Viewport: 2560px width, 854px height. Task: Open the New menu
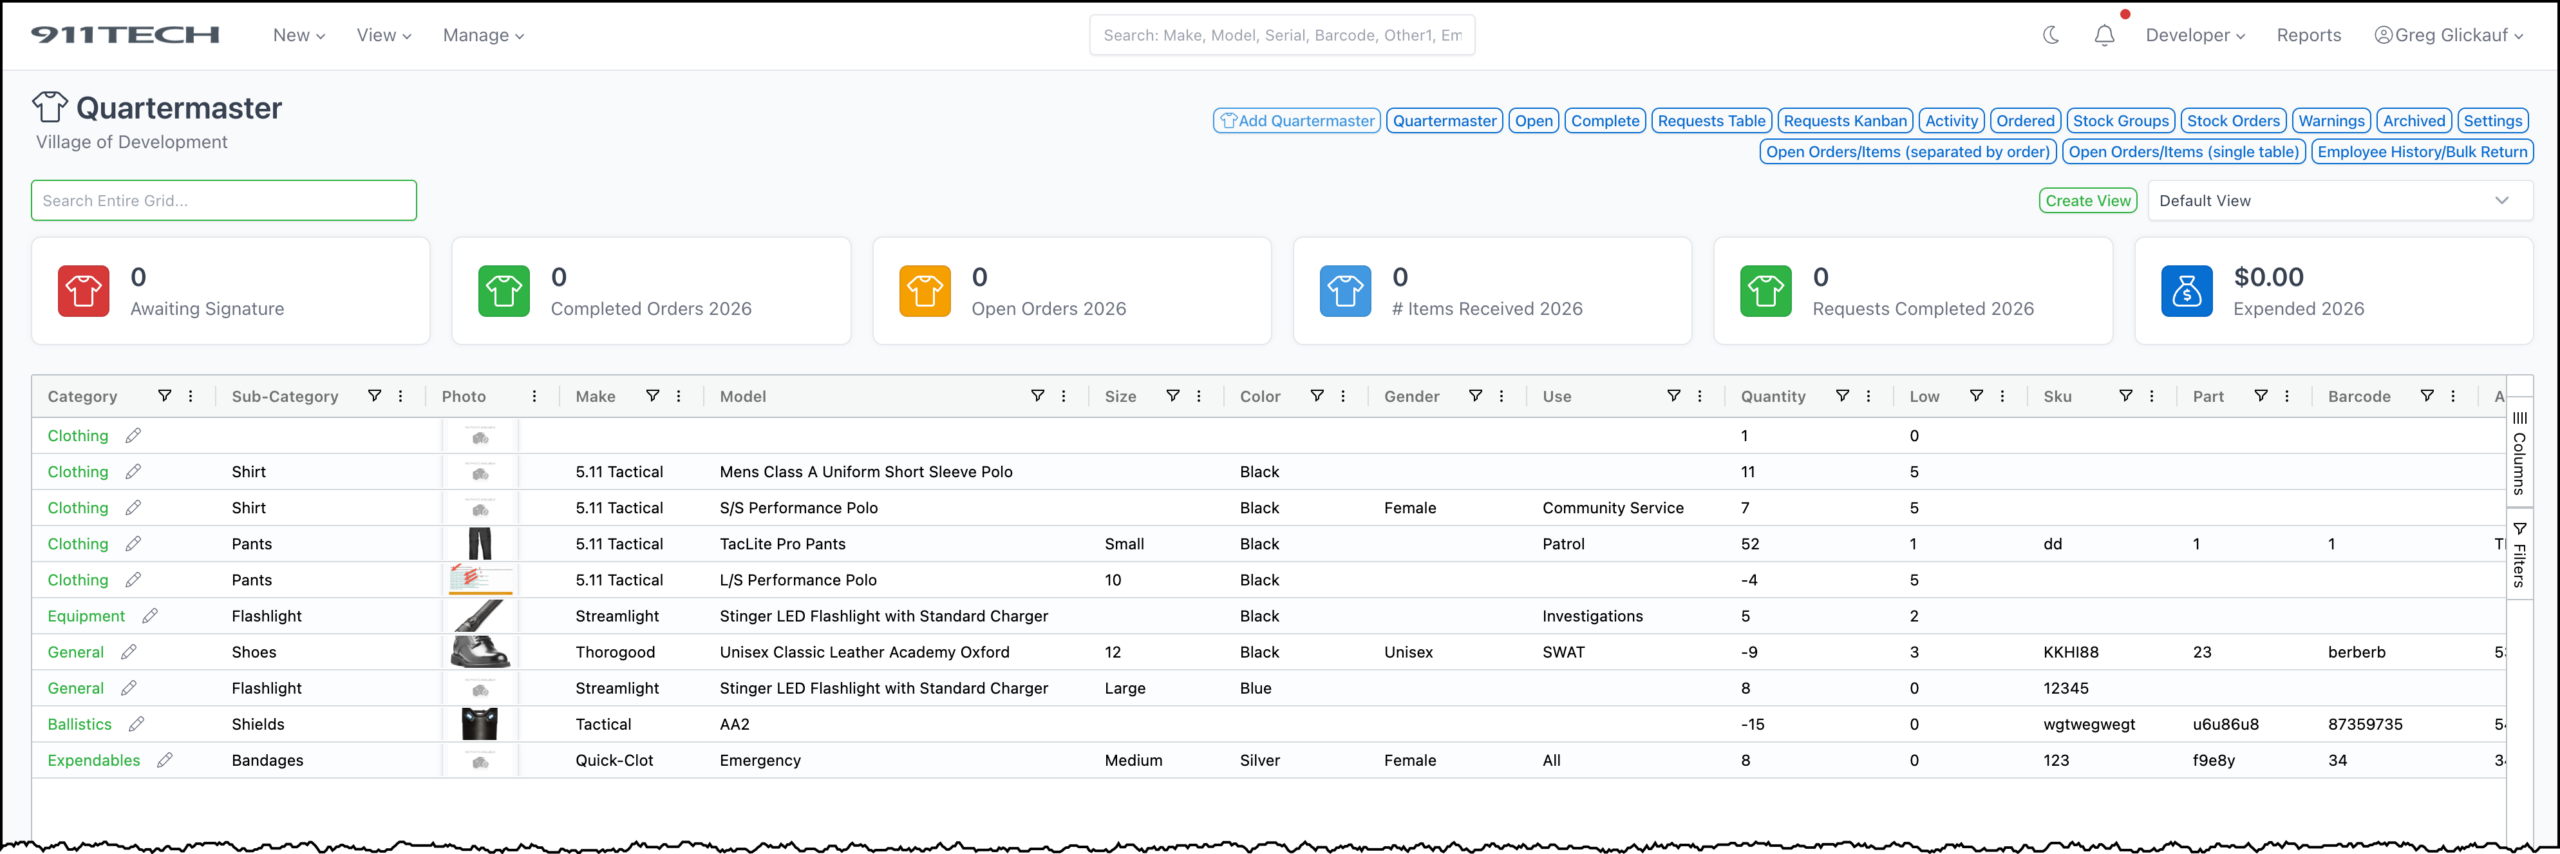coord(298,35)
